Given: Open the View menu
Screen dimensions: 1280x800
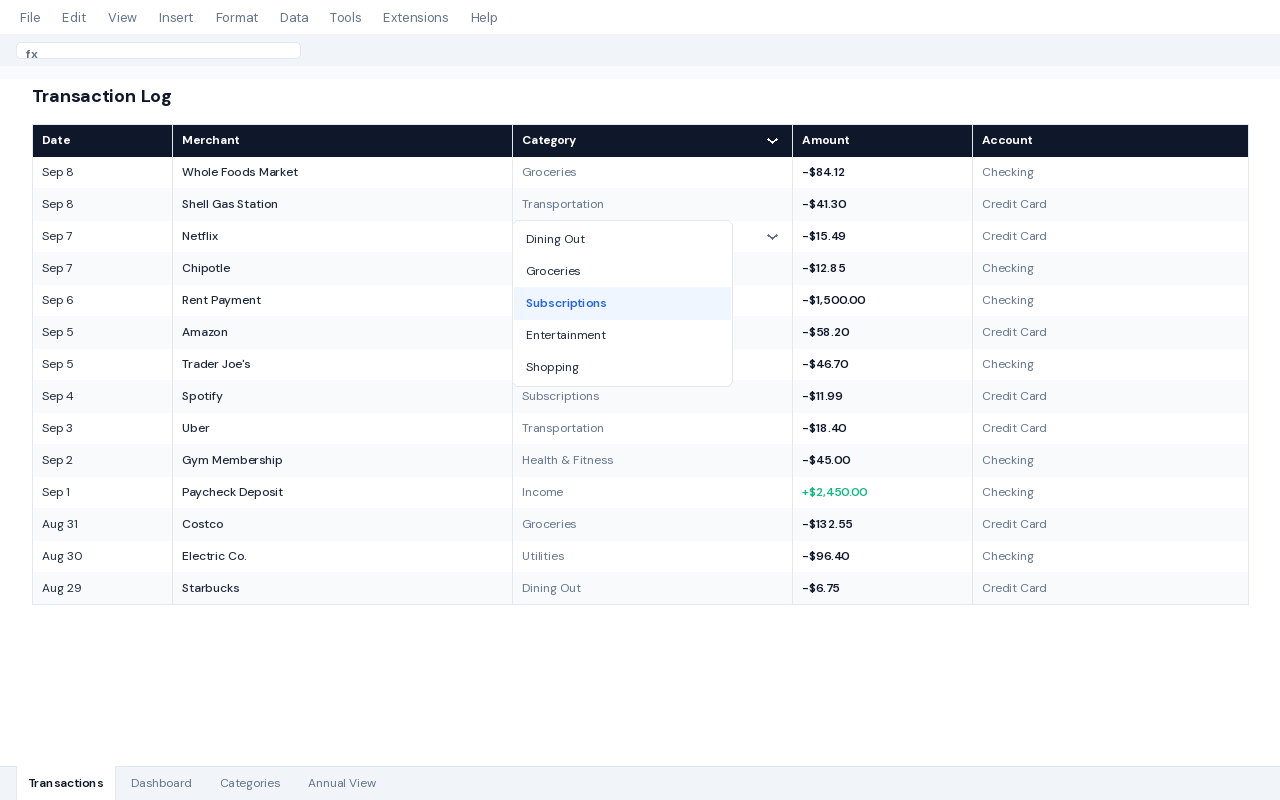Looking at the screenshot, I should [122, 17].
